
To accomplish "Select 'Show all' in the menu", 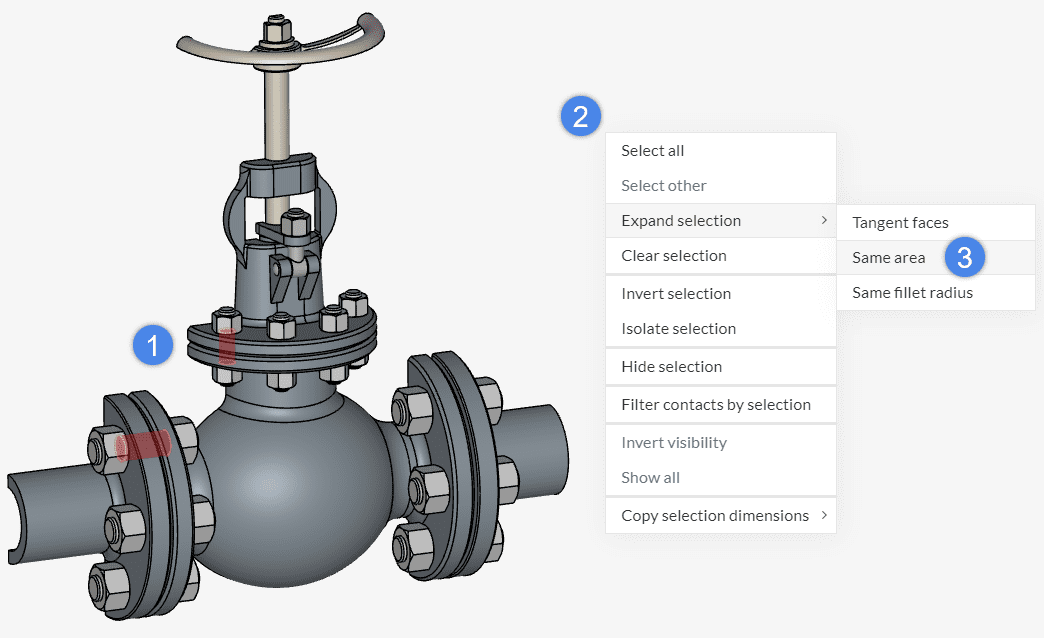I will (650, 478).
